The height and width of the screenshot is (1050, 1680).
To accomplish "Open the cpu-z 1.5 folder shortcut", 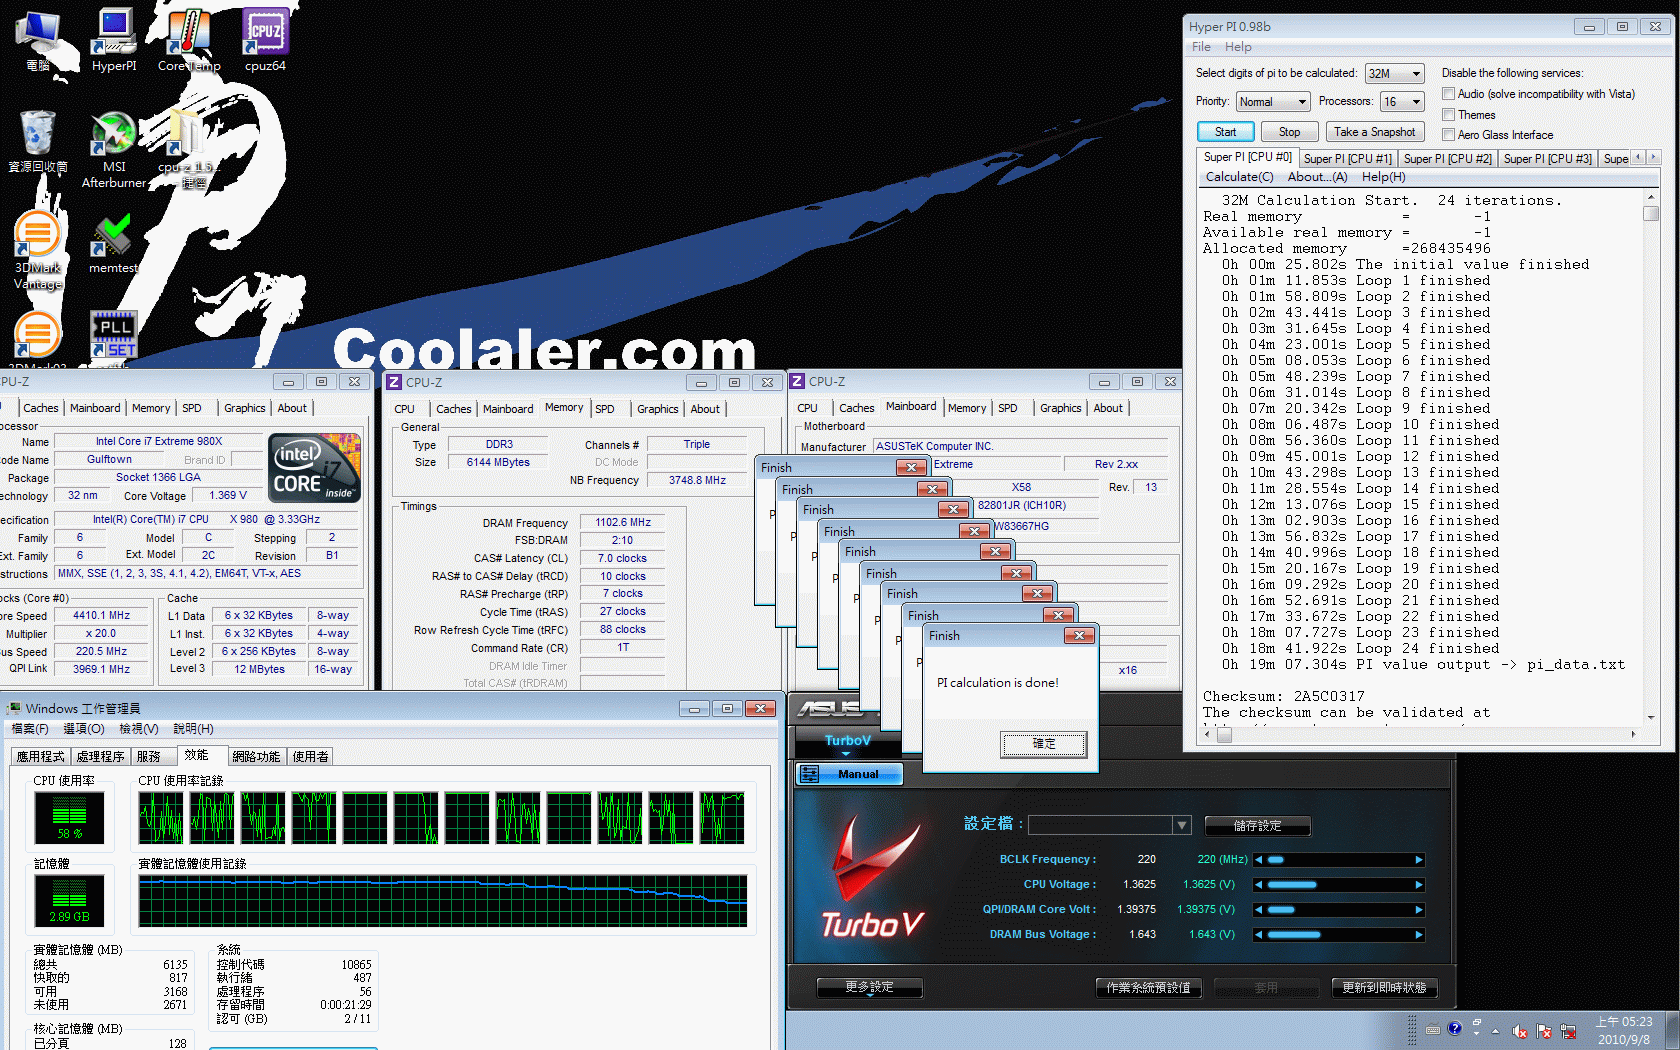I will [186, 150].
